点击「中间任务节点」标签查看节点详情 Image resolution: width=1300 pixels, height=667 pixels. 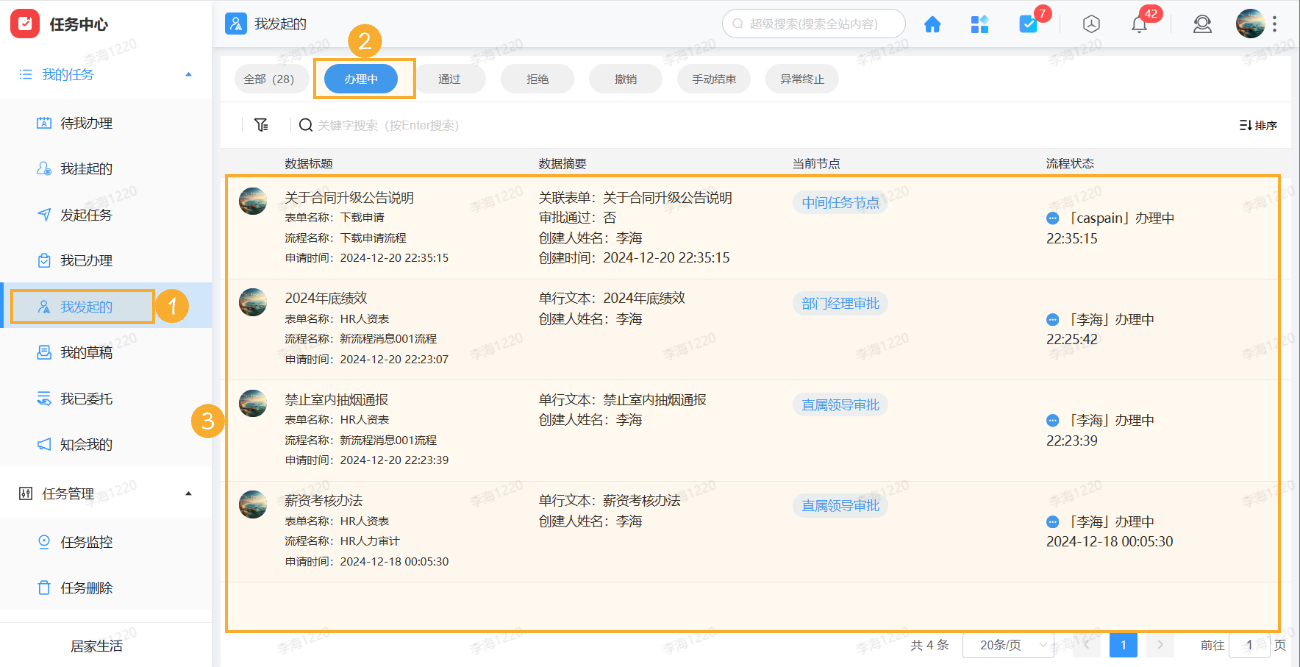[x=840, y=202]
